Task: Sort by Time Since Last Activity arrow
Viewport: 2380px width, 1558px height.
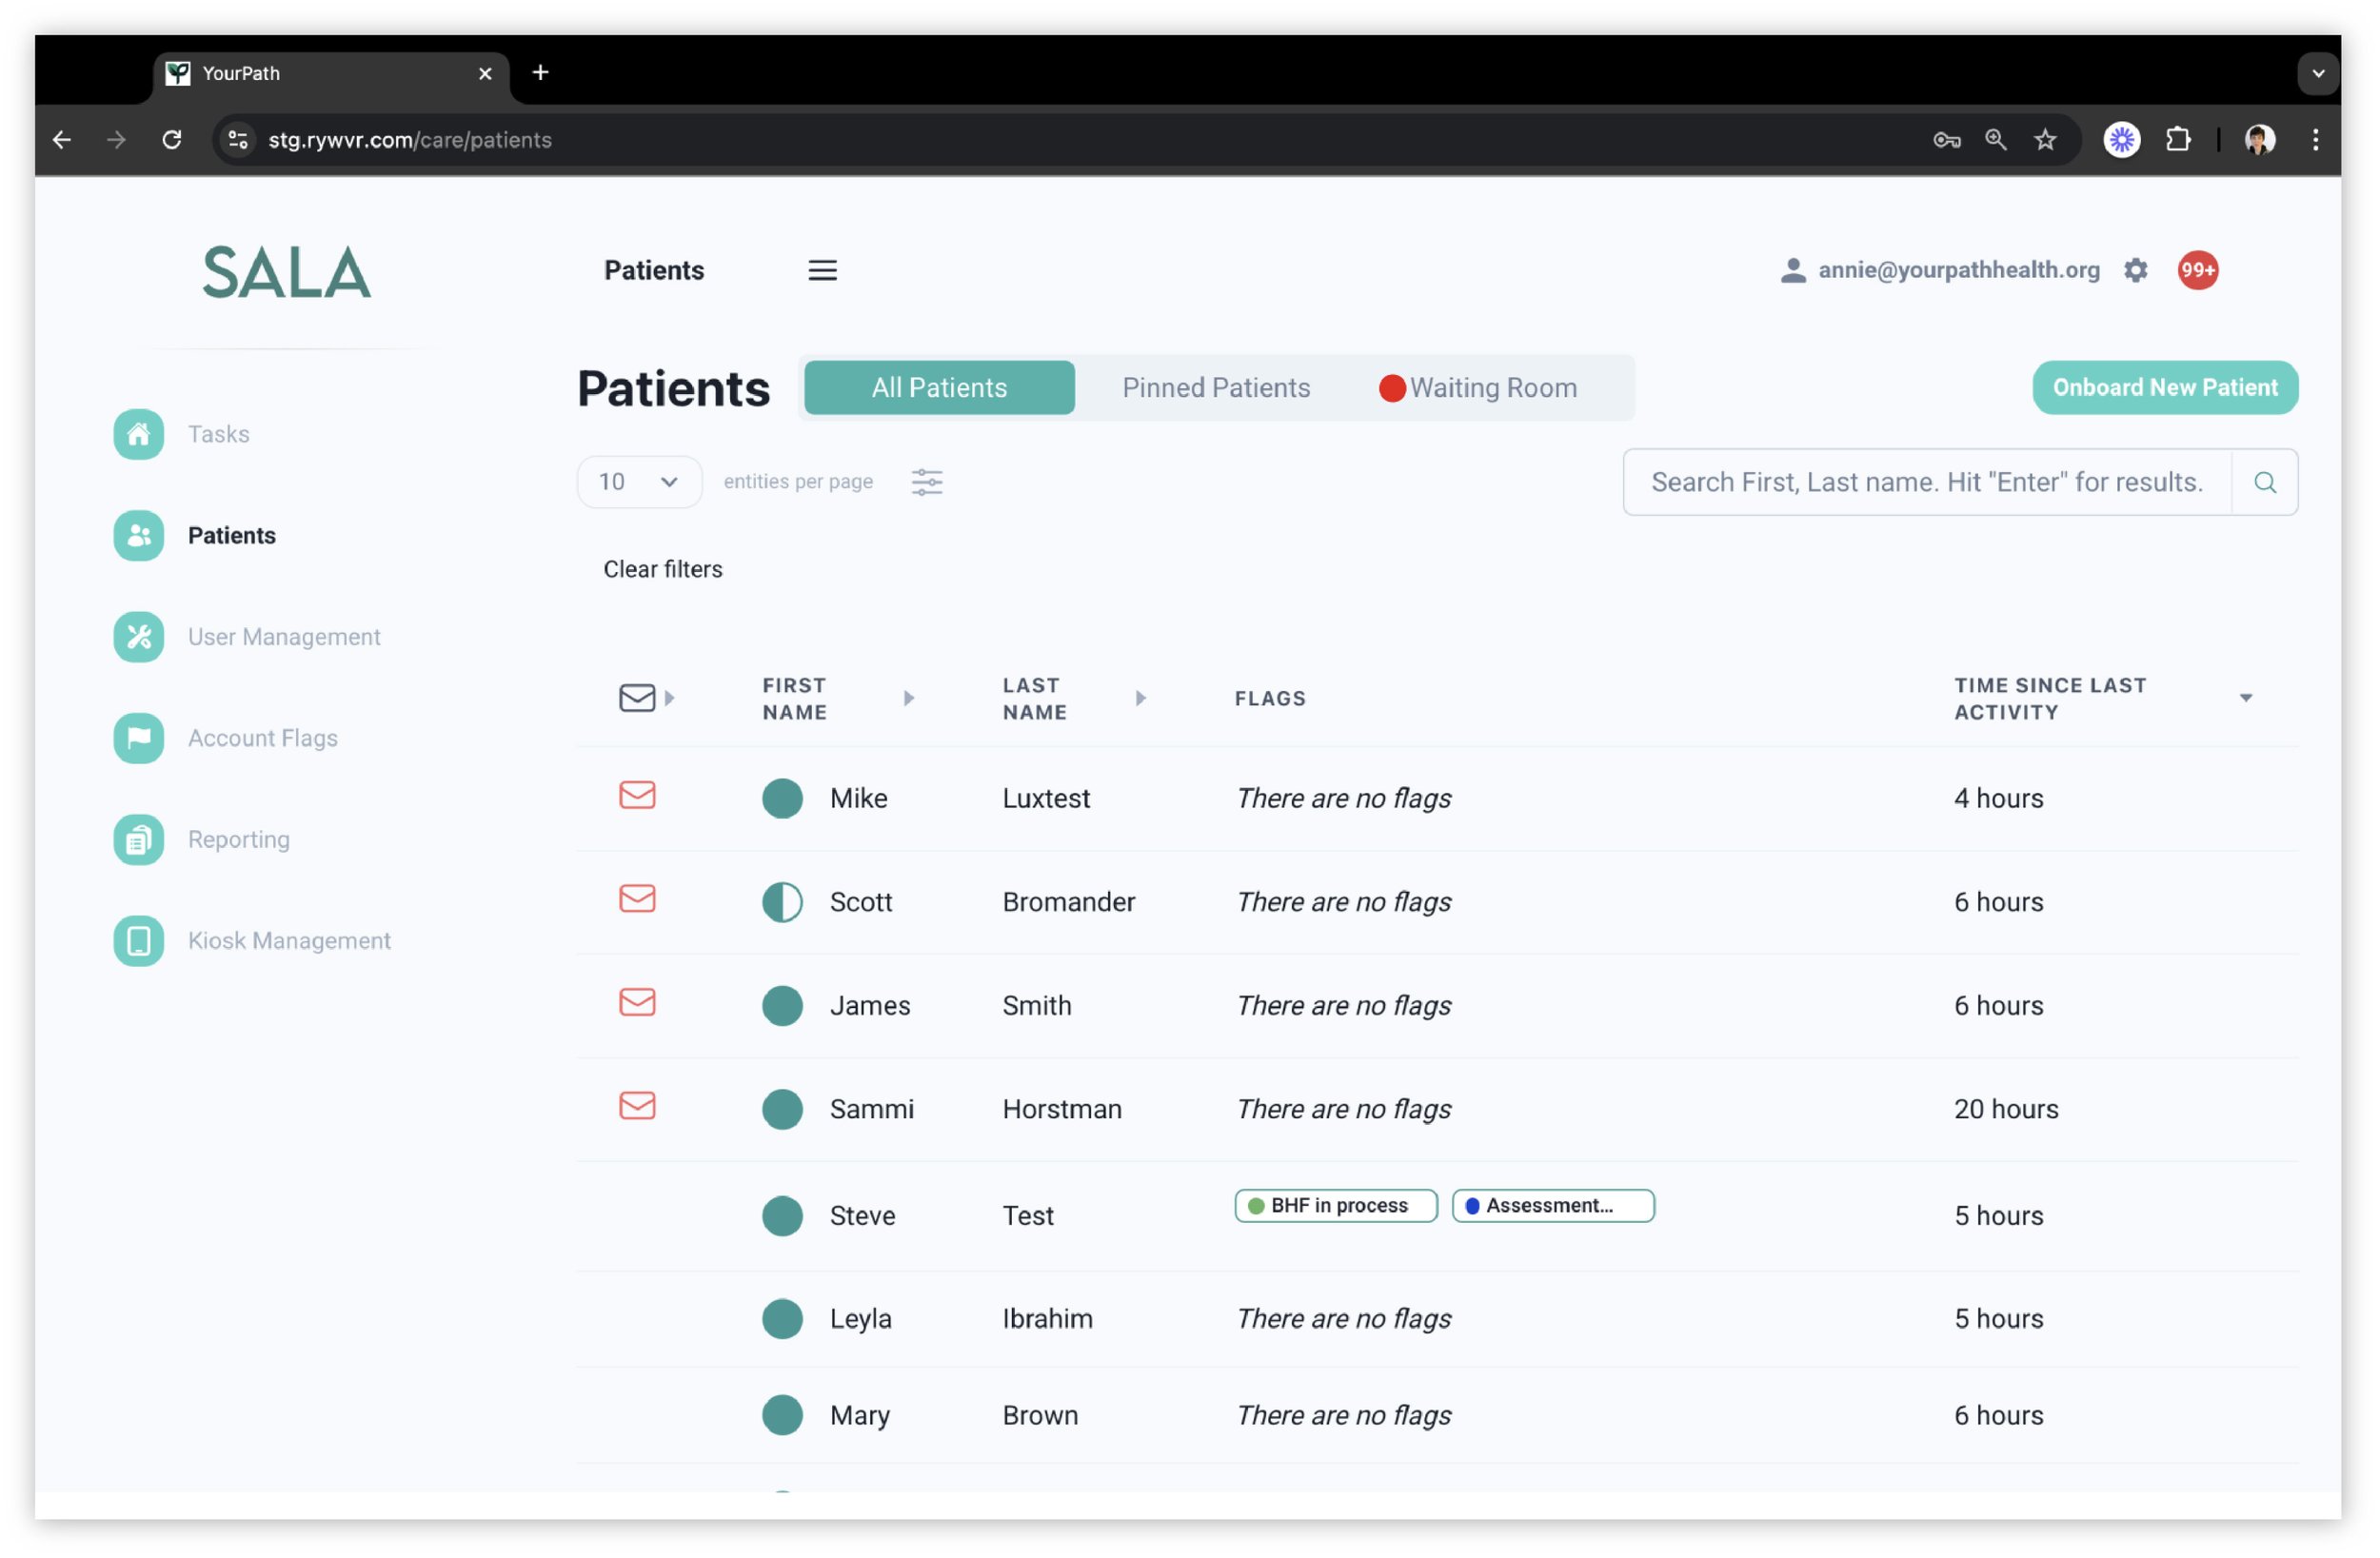Action: coord(2245,698)
